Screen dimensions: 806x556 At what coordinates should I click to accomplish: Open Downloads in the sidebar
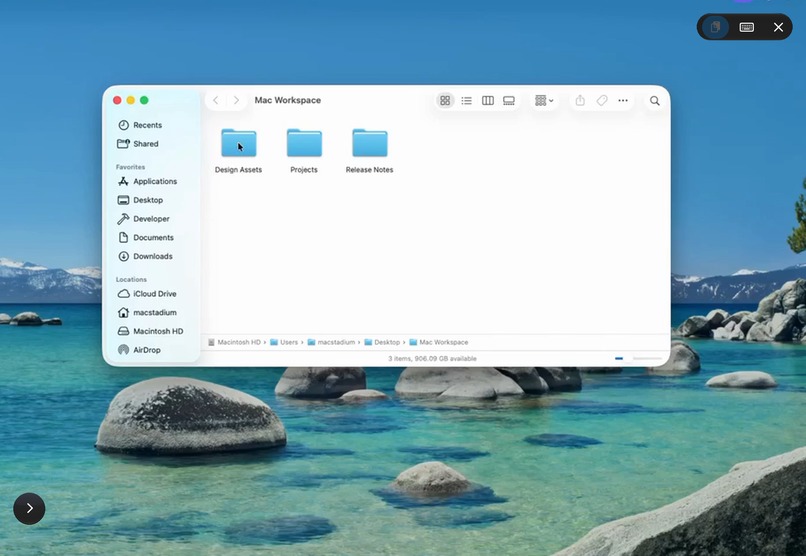(x=152, y=256)
